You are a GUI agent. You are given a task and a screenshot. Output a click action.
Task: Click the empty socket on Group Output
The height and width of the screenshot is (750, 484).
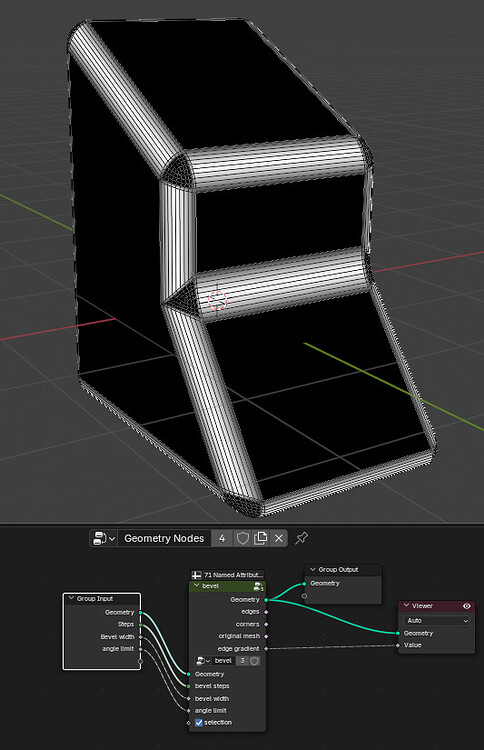304,596
